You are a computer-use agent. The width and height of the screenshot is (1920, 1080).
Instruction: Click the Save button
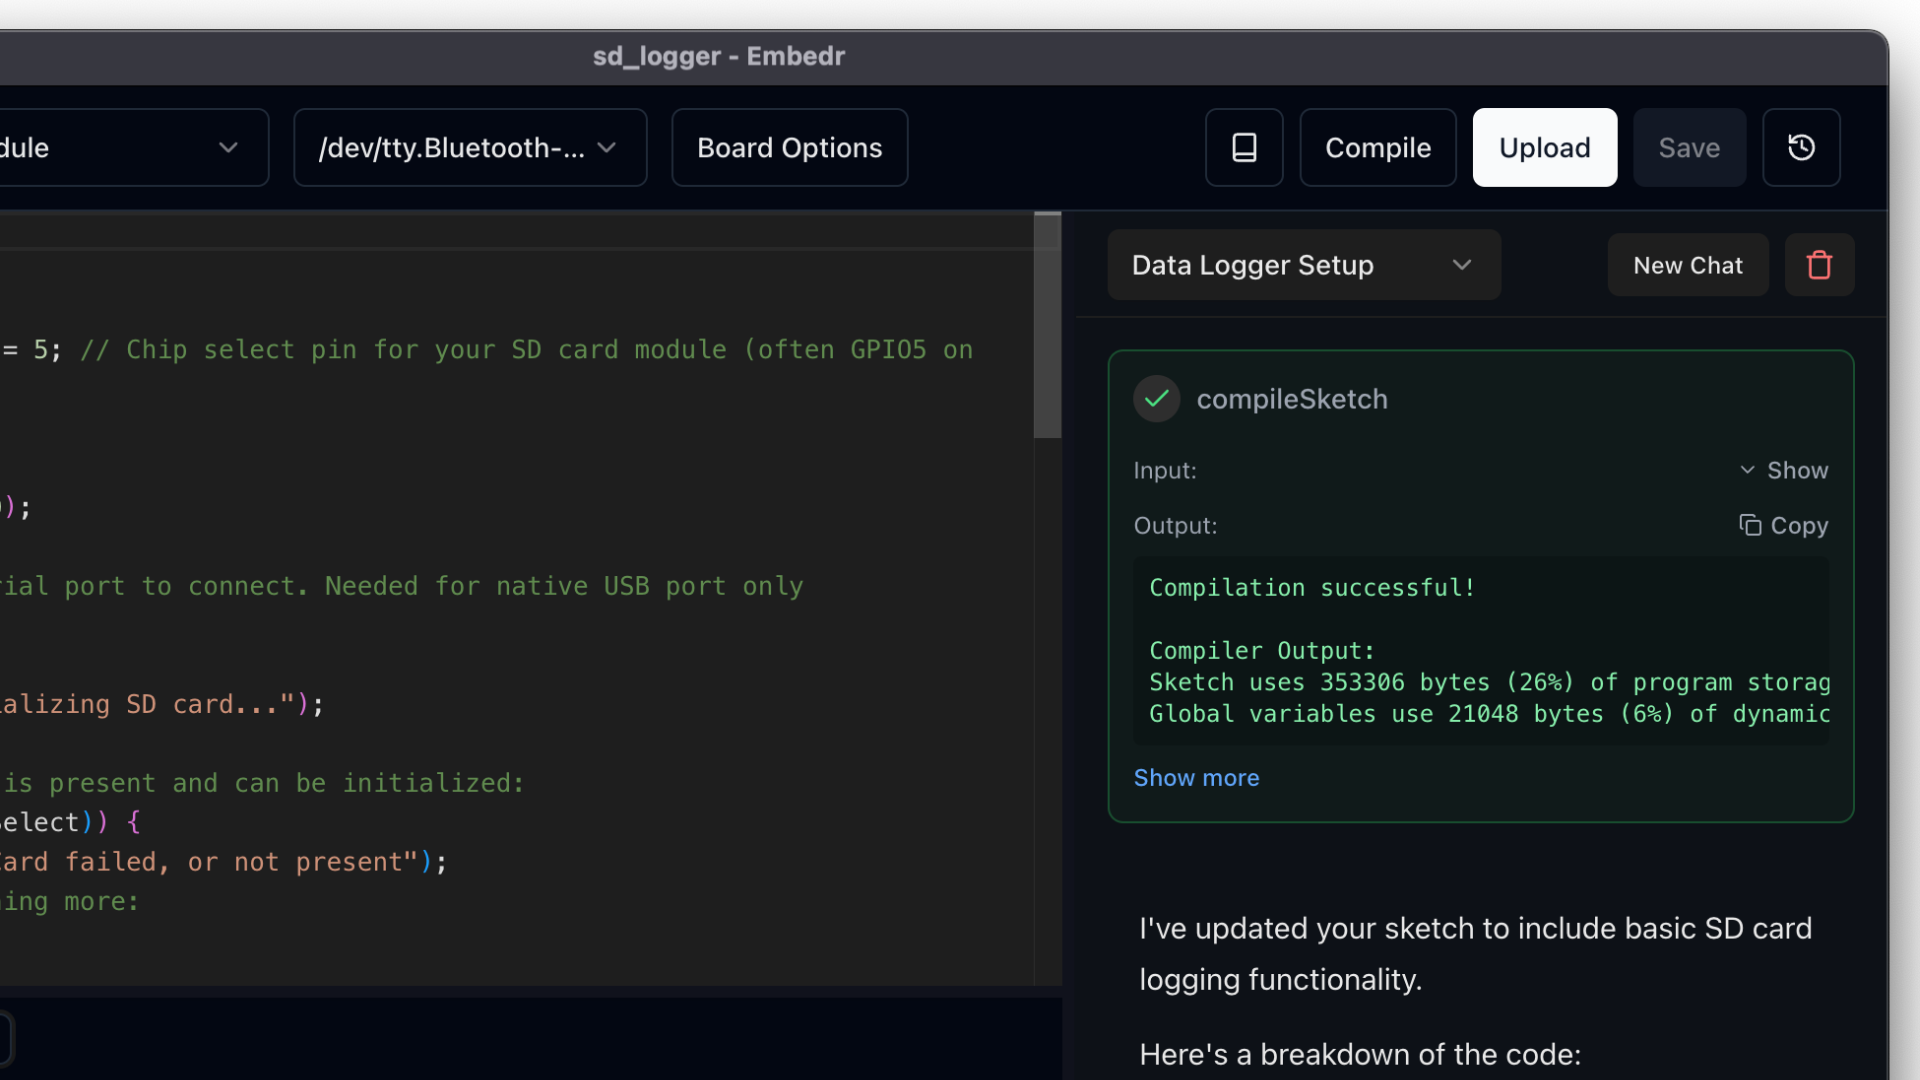point(1689,147)
